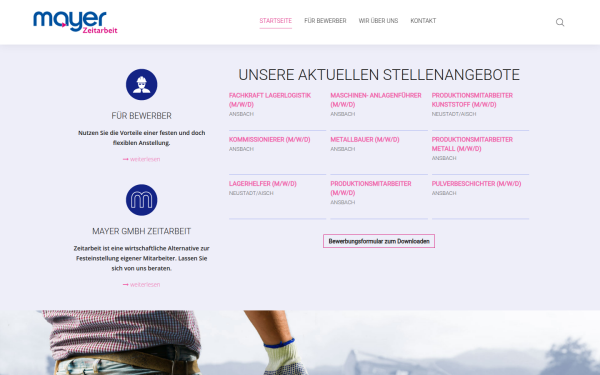The width and height of the screenshot is (600, 375).
Task: Open Wir über uns menu item
Action: tap(378, 21)
